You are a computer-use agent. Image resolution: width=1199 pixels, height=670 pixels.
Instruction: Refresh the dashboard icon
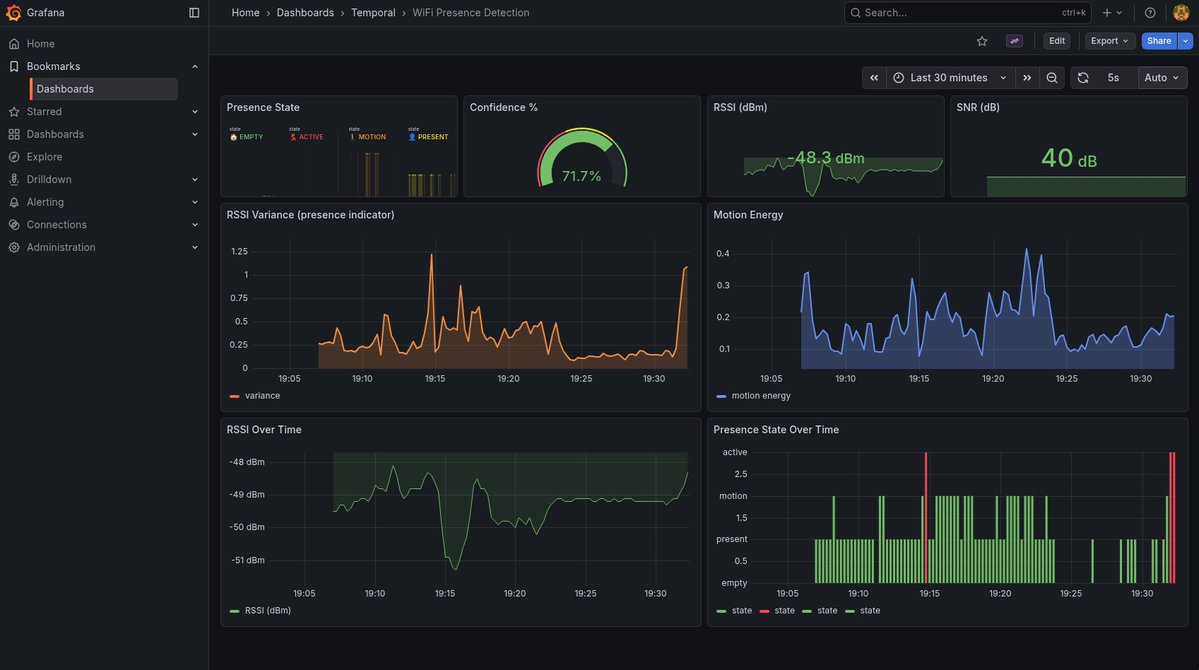point(1083,78)
